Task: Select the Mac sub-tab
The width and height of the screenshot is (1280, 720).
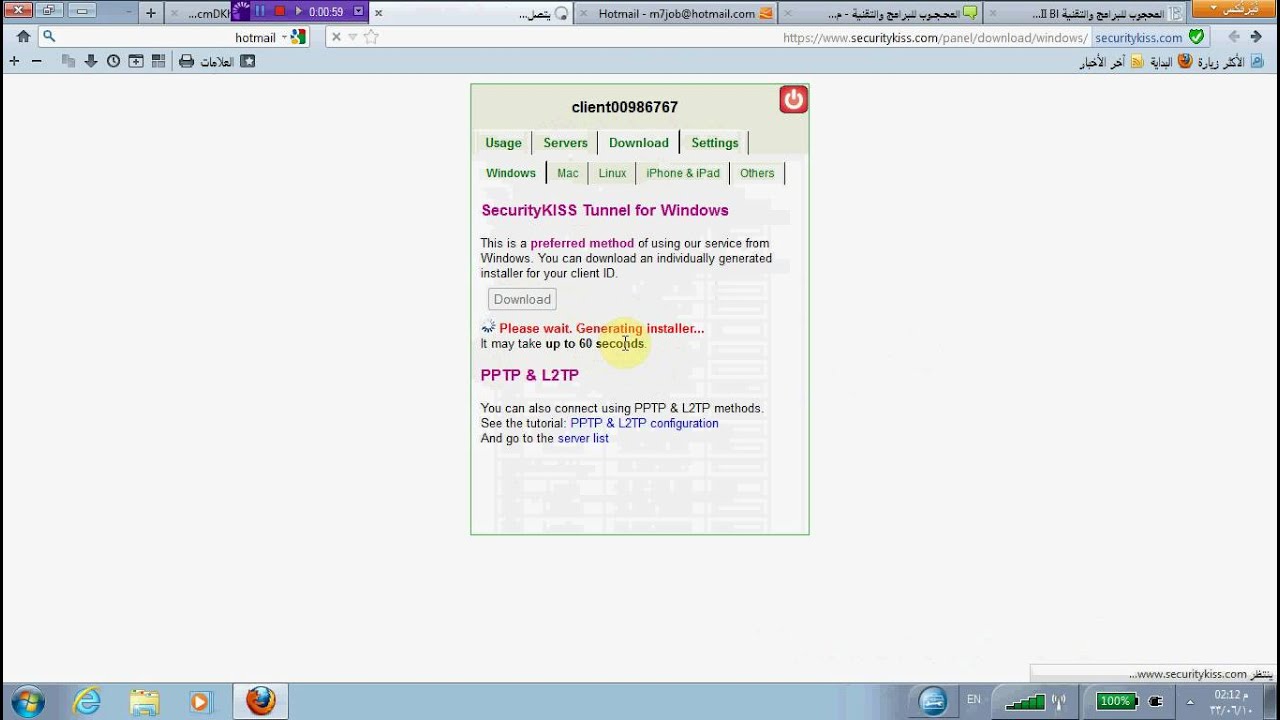Action: tap(568, 173)
